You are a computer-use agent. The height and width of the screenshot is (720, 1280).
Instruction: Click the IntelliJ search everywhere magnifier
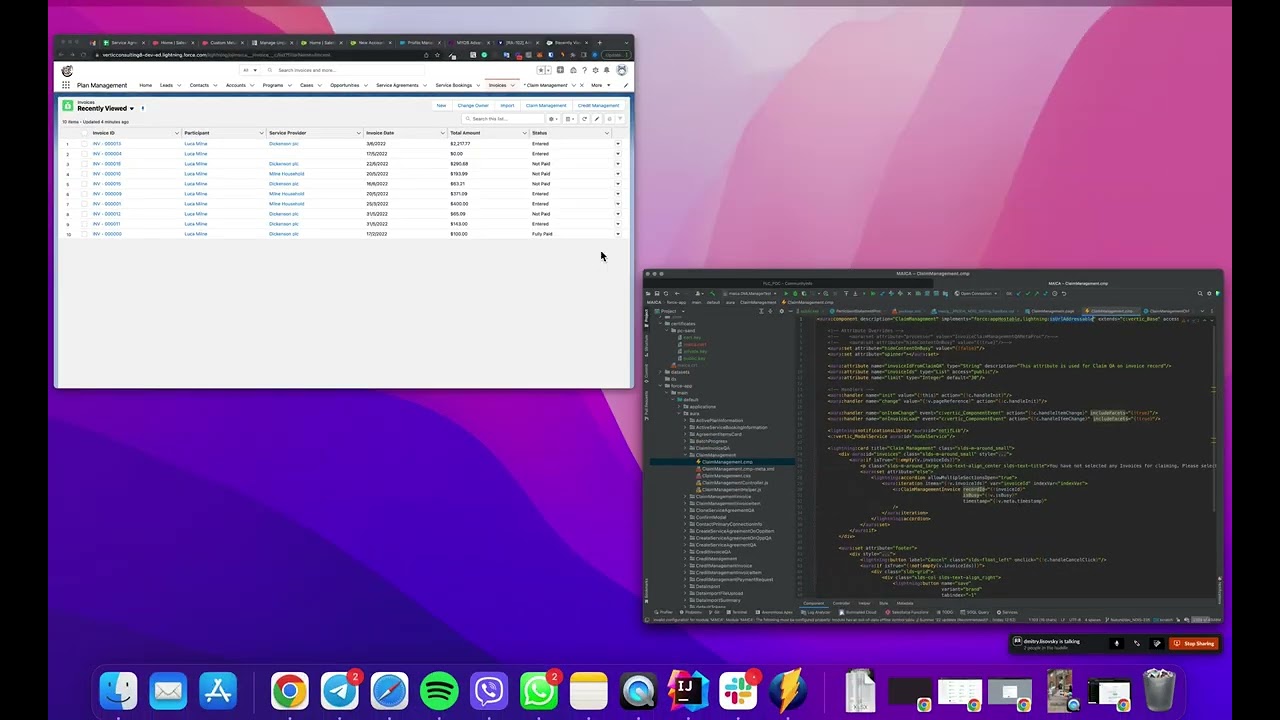point(1200,294)
